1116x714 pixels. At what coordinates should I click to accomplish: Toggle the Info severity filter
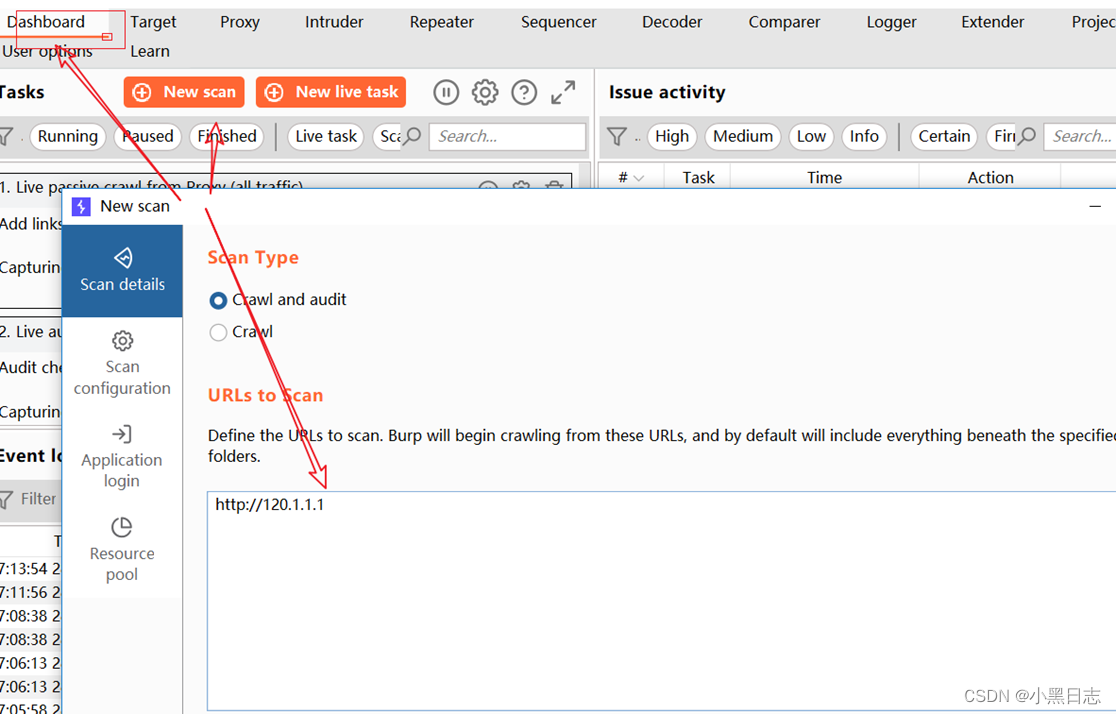tap(864, 136)
